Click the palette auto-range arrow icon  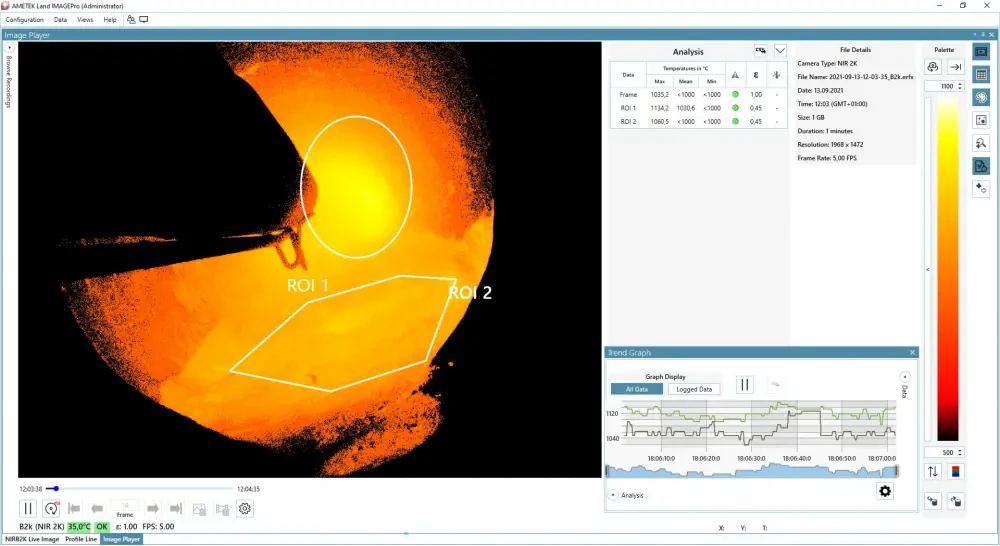click(x=956, y=67)
